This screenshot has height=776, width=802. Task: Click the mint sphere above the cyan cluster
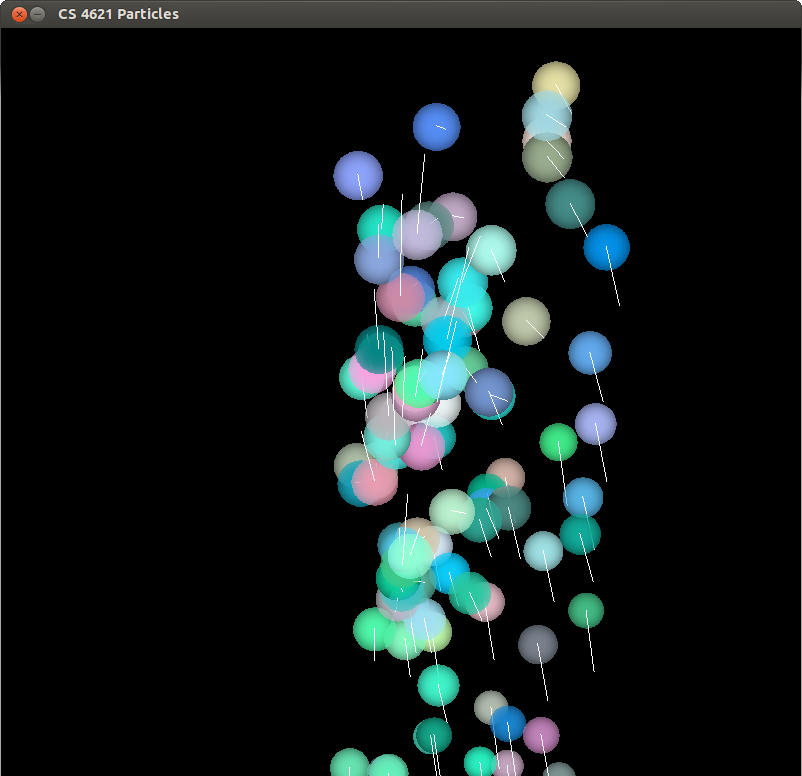tap(491, 250)
